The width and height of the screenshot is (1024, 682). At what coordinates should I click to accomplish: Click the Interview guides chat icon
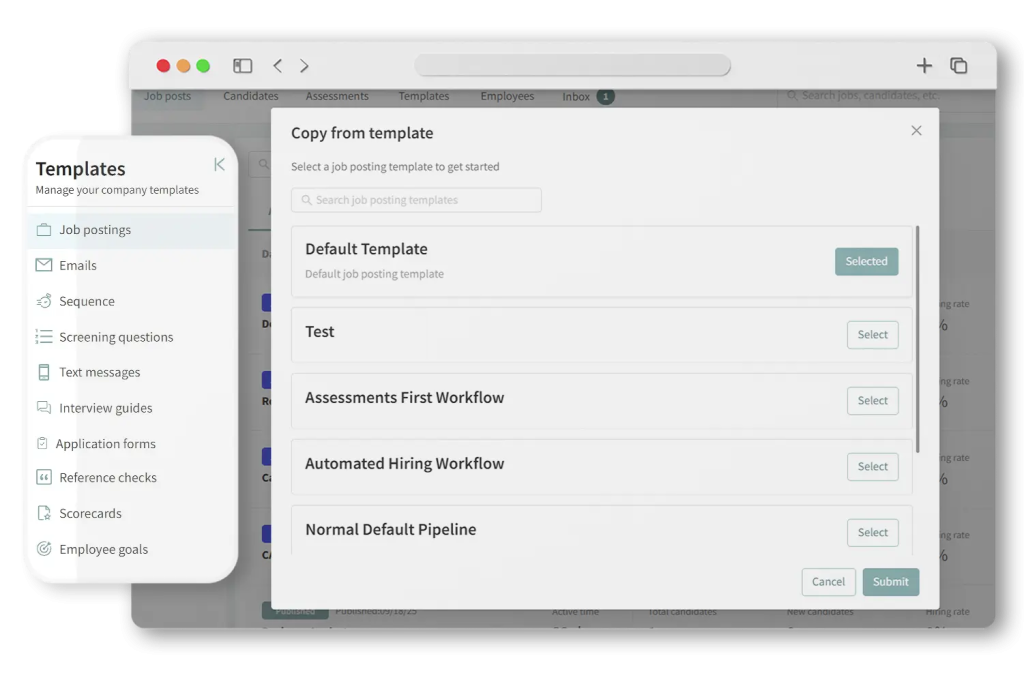click(44, 408)
